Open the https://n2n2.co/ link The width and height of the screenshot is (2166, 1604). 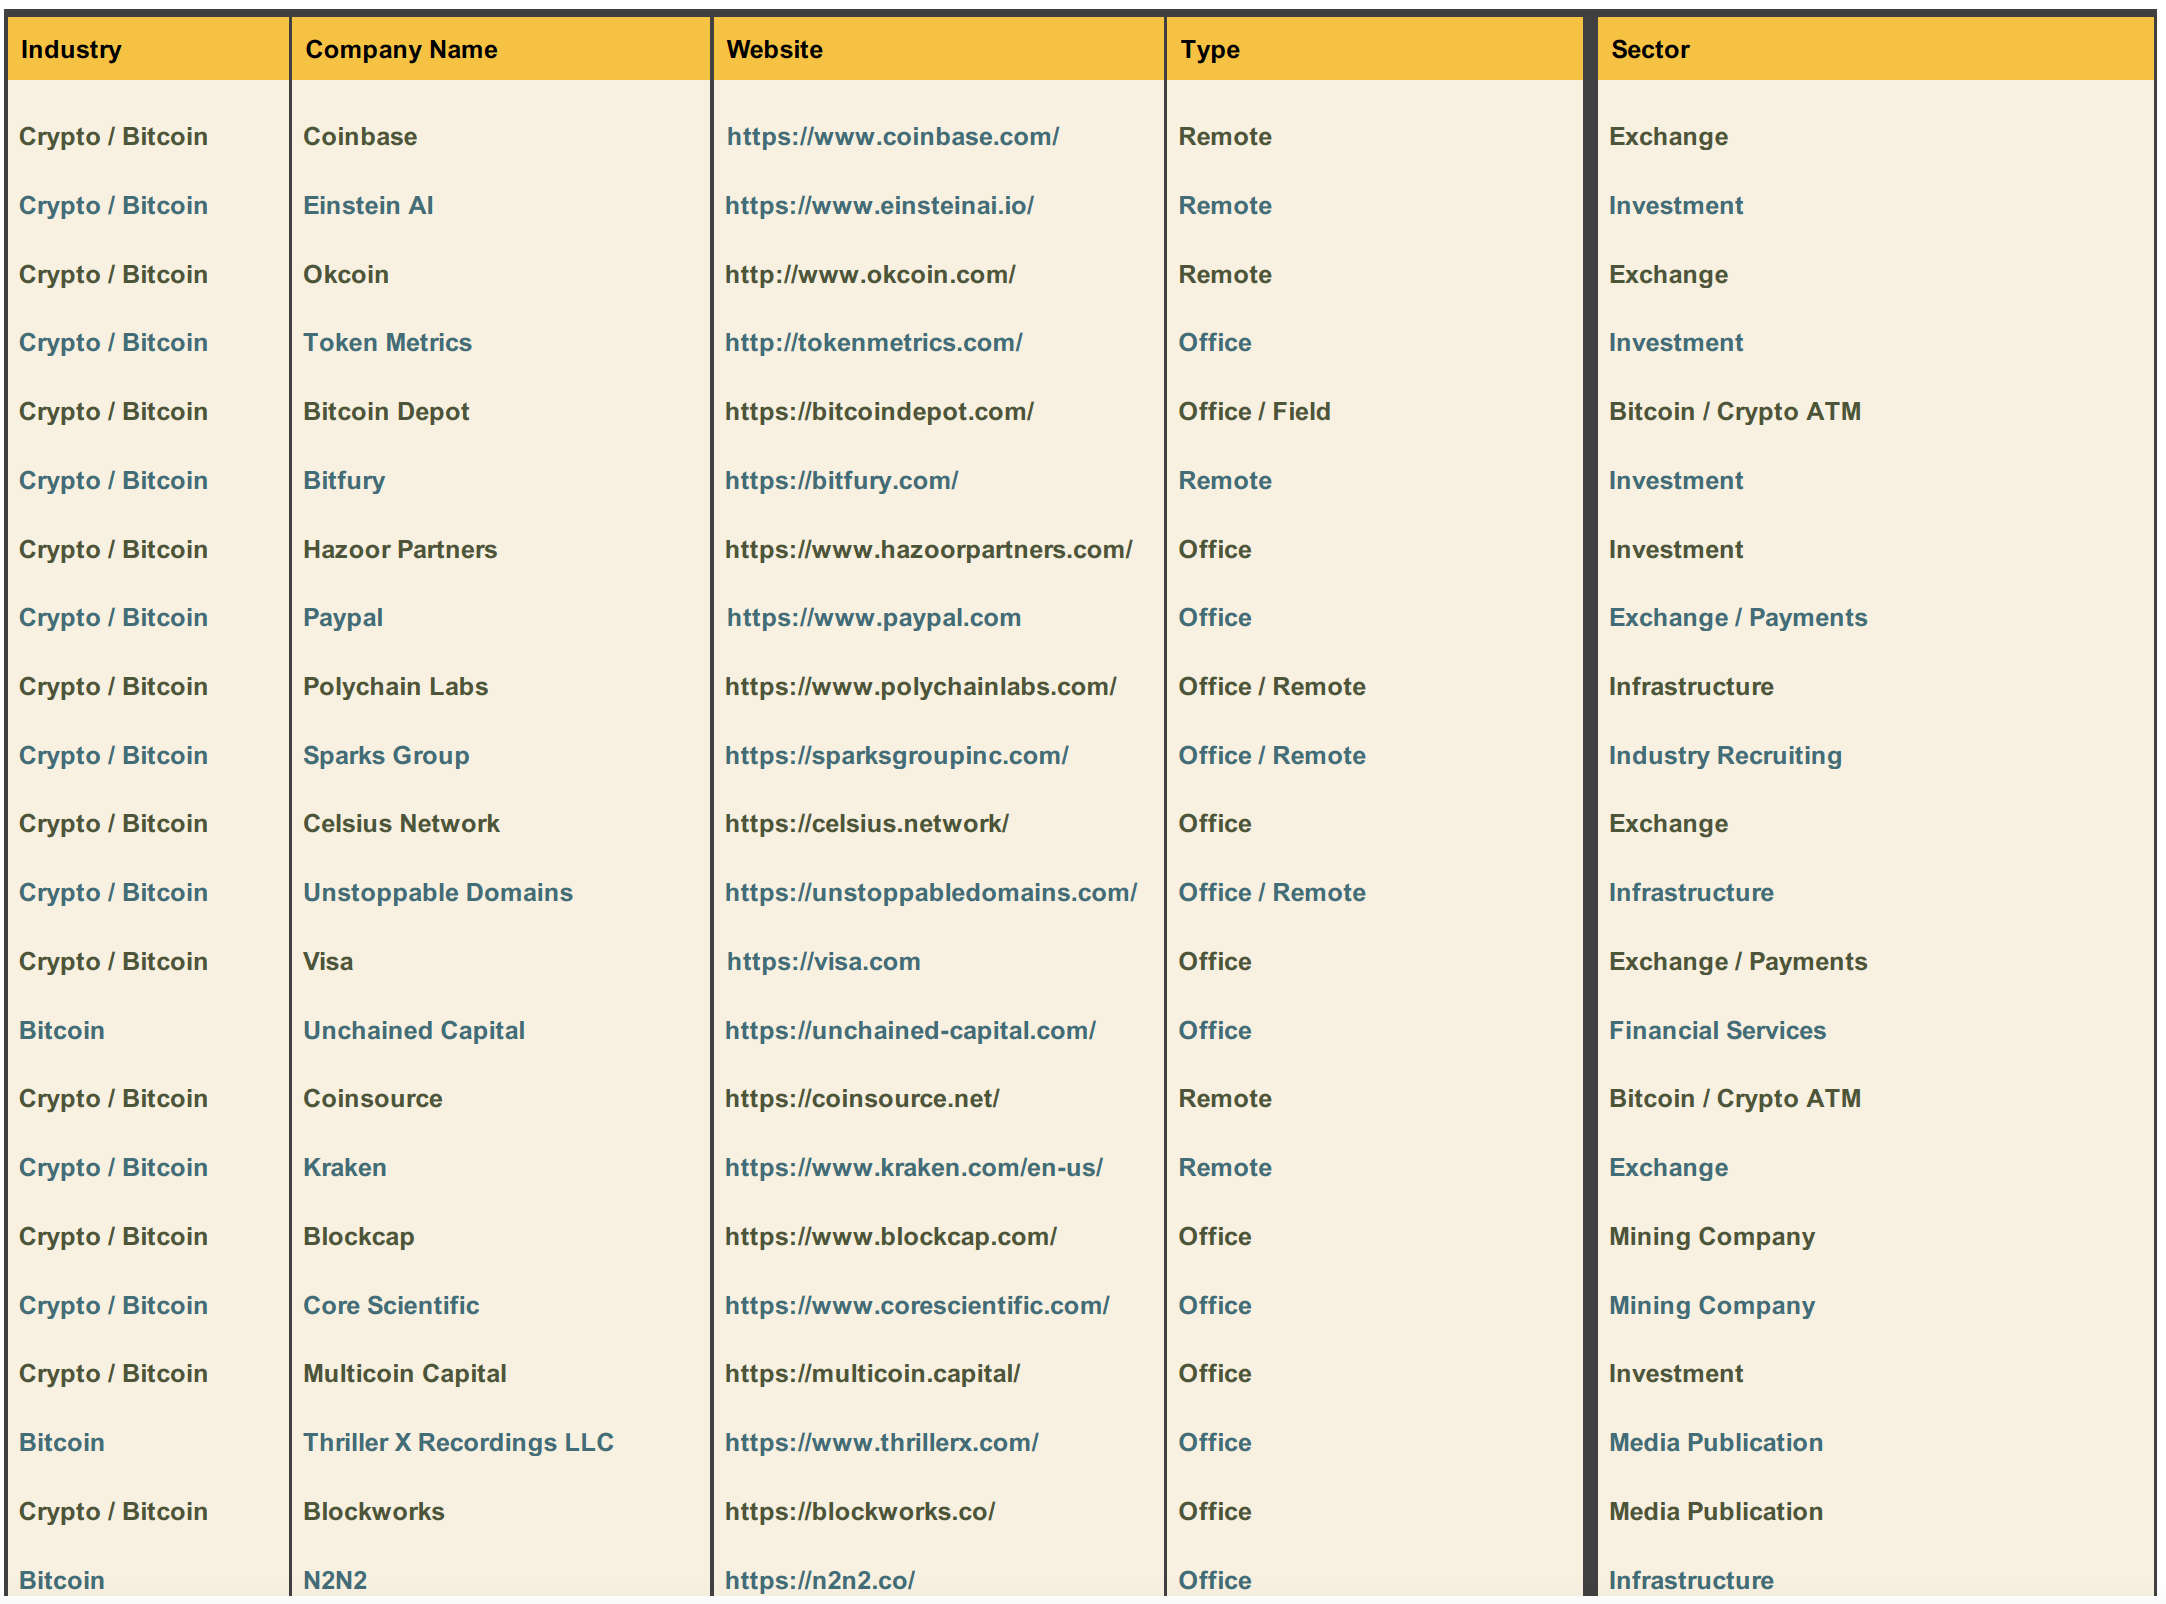[x=819, y=1580]
